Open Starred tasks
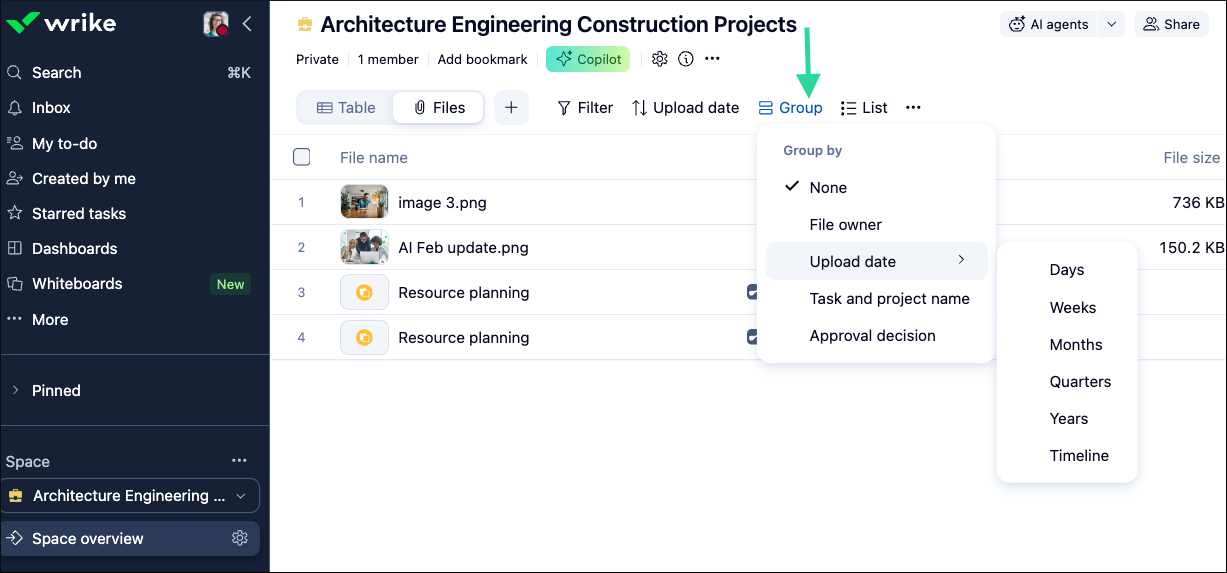This screenshot has height=573, width=1227. pos(79,213)
